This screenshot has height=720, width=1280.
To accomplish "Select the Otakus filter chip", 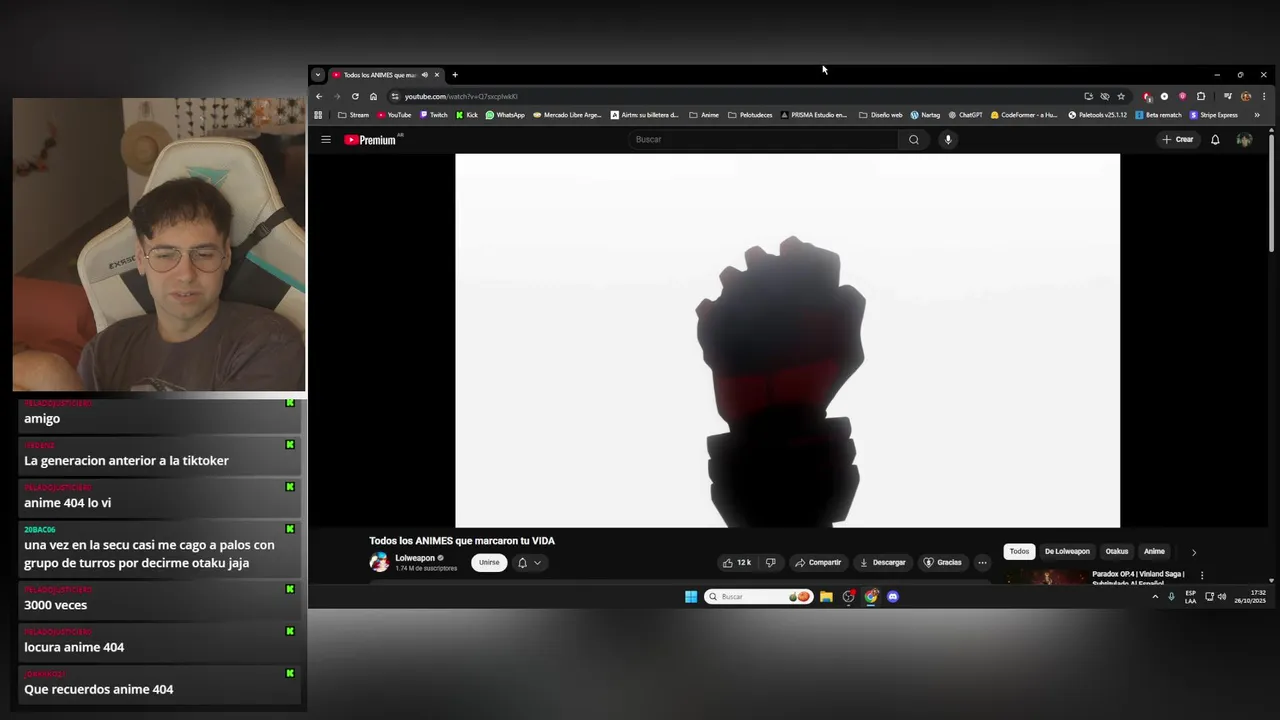I will [x=1117, y=552].
